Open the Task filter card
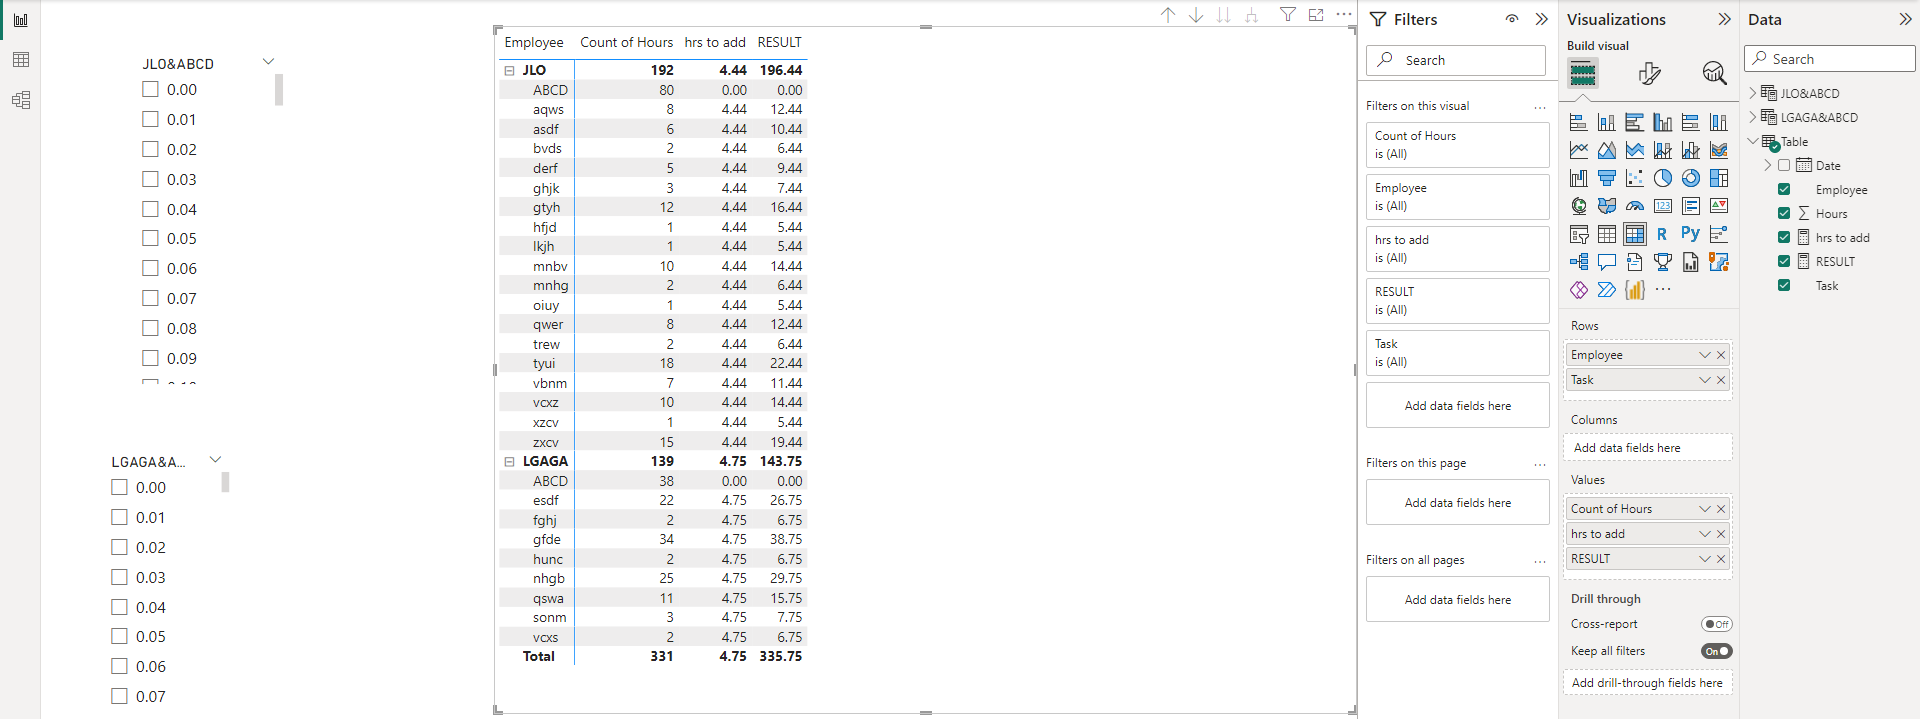The width and height of the screenshot is (1920, 719). pos(1458,353)
